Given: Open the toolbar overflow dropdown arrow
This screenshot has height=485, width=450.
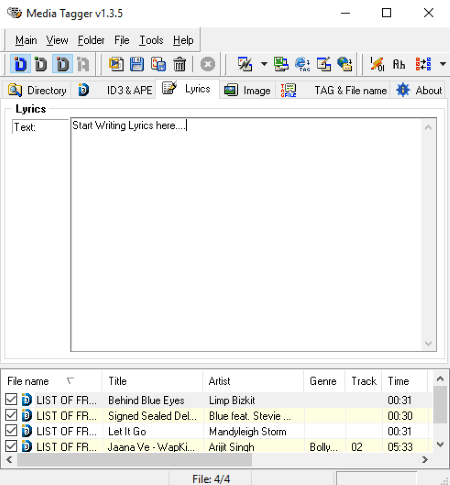Looking at the screenshot, I should coord(443,64).
